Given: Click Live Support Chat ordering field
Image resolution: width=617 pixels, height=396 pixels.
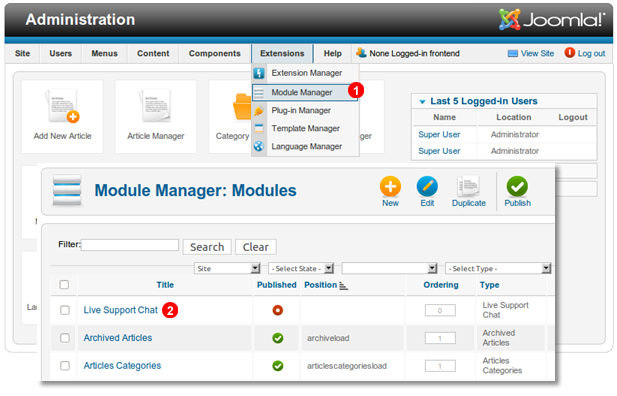Looking at the screenshot, I should pyautogui.click(x=440, y=310).
